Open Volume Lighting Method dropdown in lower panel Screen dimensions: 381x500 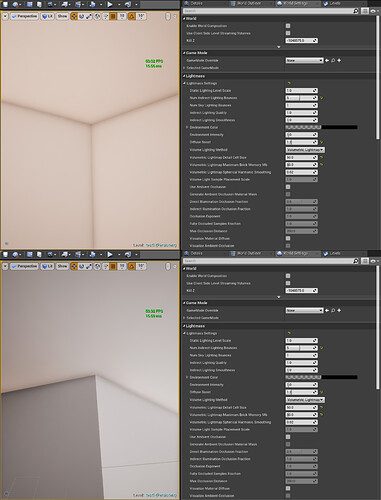[x=305, y=400]
